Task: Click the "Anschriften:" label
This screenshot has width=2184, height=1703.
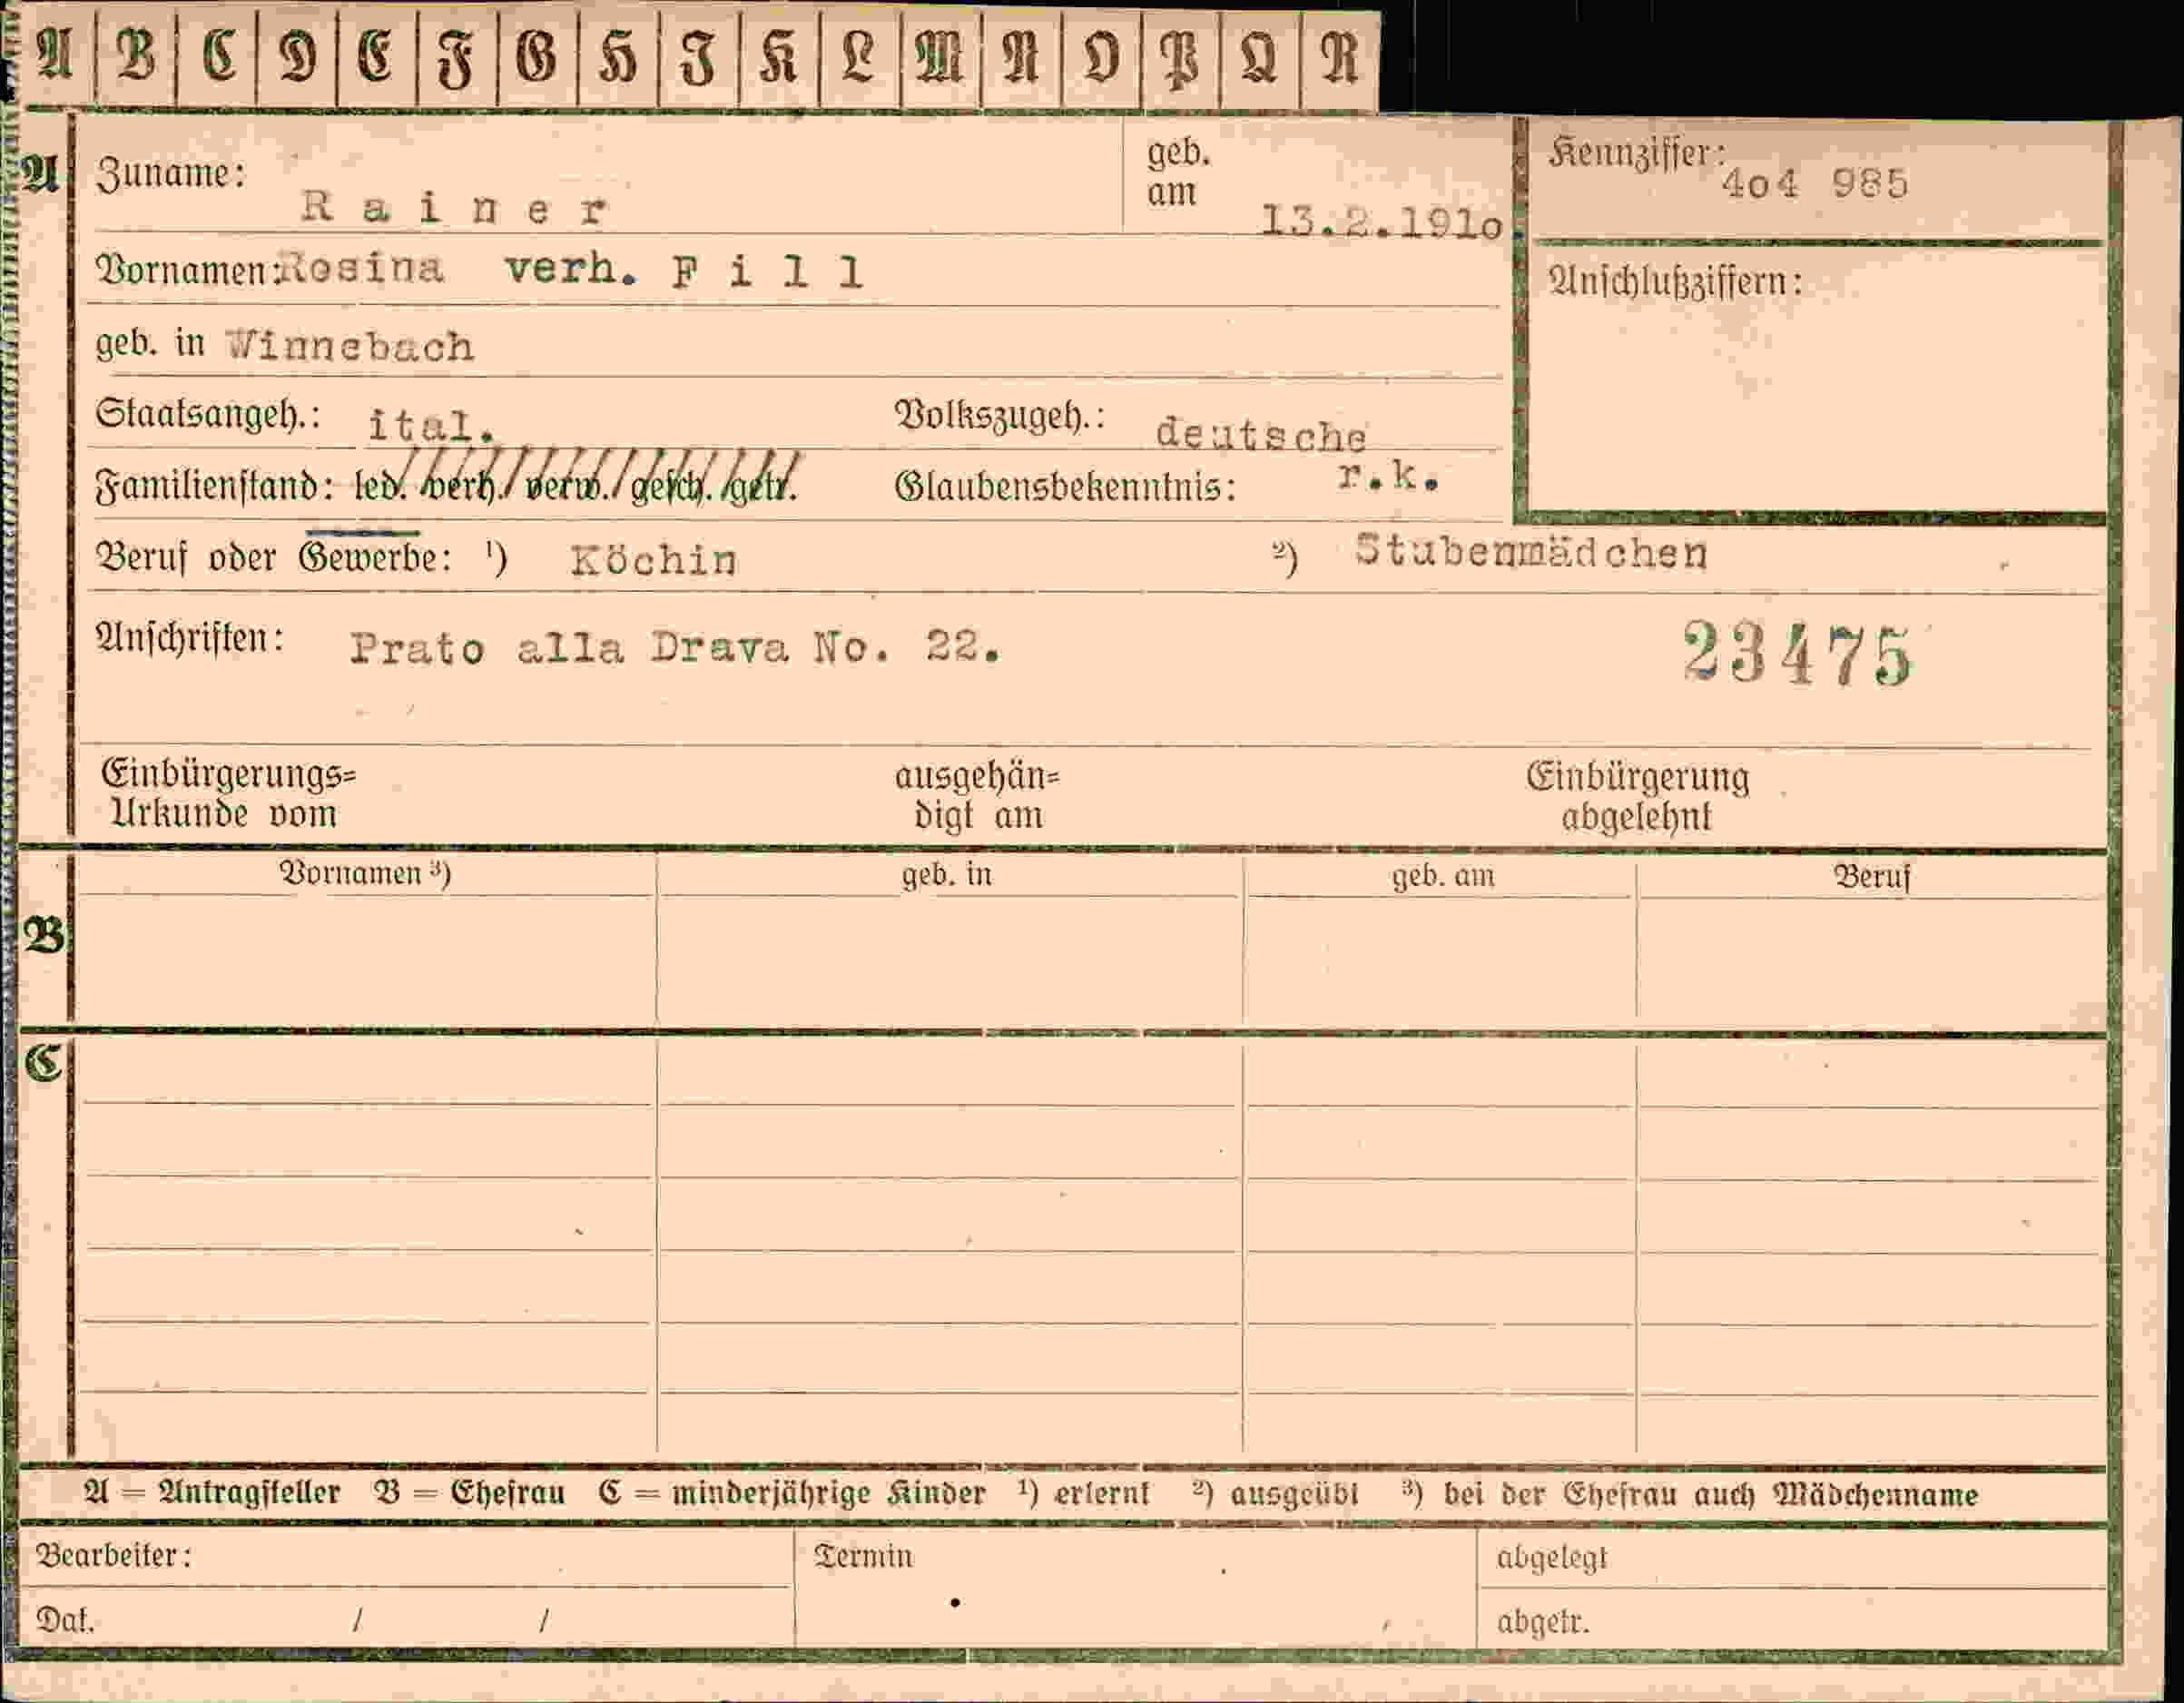Action: pos(190,638)
